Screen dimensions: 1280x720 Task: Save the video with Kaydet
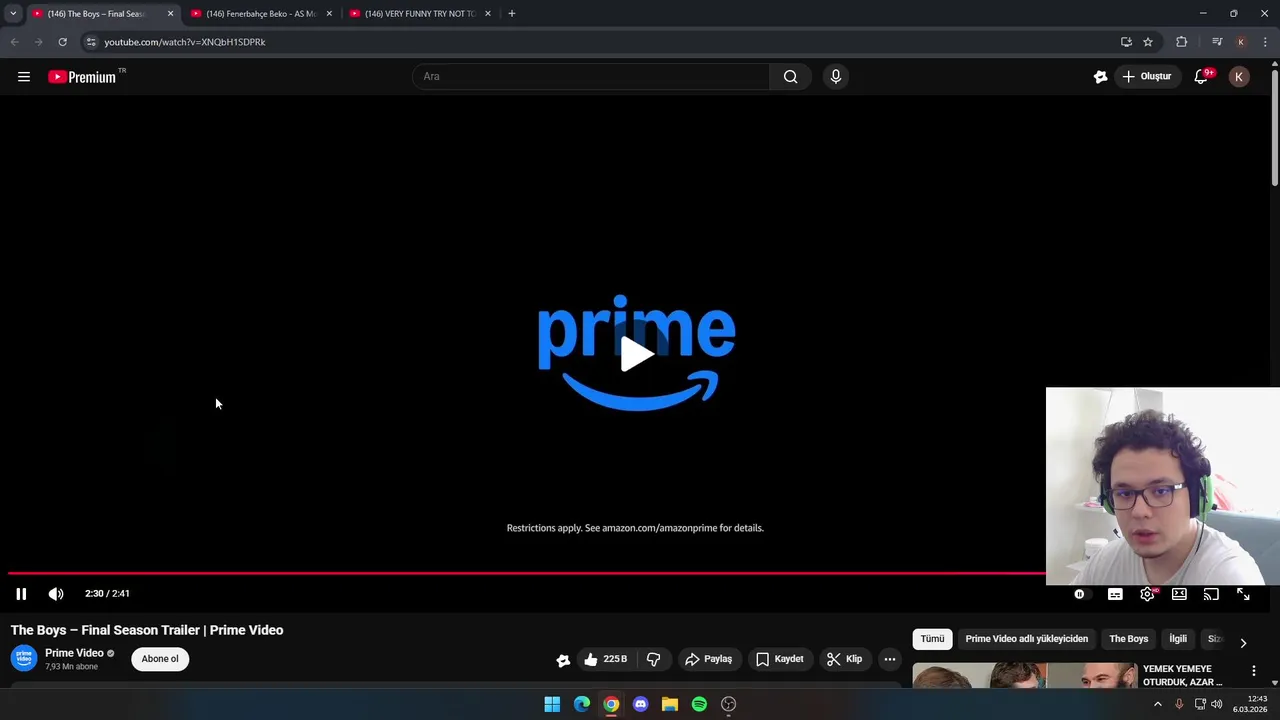click(779, 659)
